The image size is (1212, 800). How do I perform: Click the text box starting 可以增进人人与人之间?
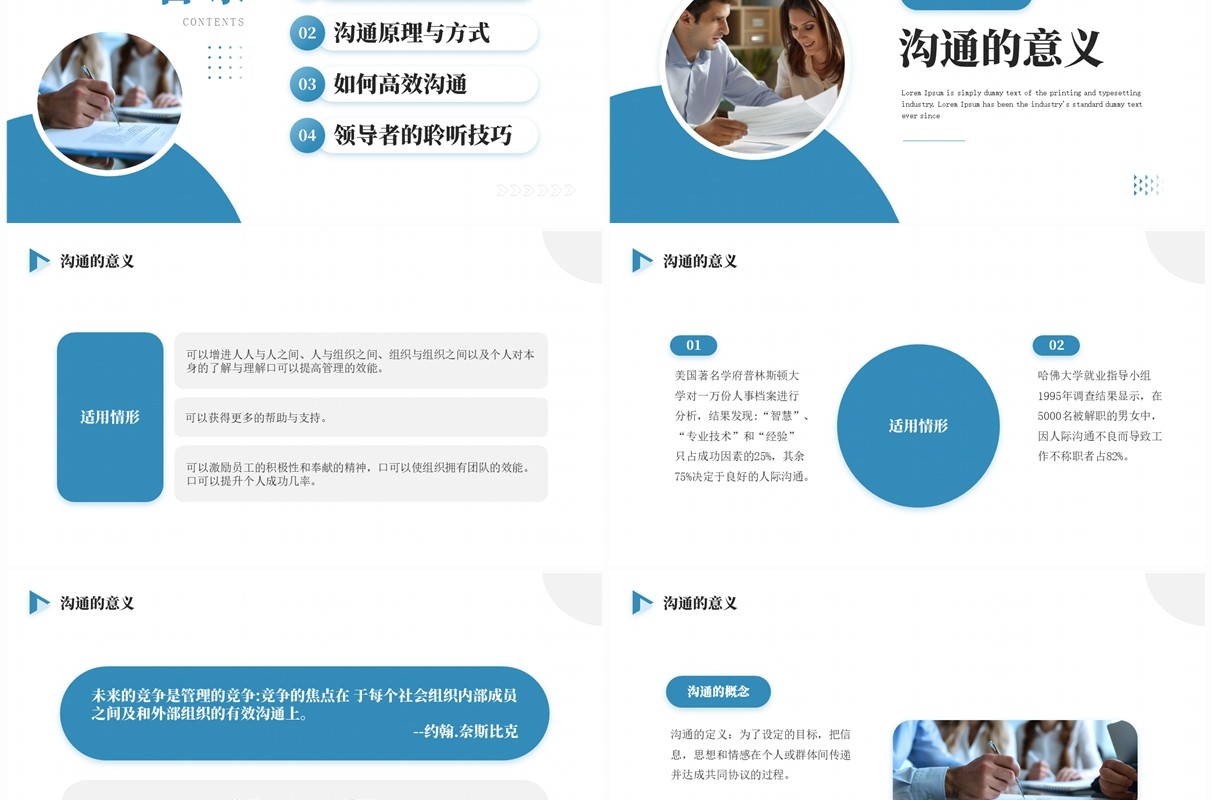click(361, 361)
